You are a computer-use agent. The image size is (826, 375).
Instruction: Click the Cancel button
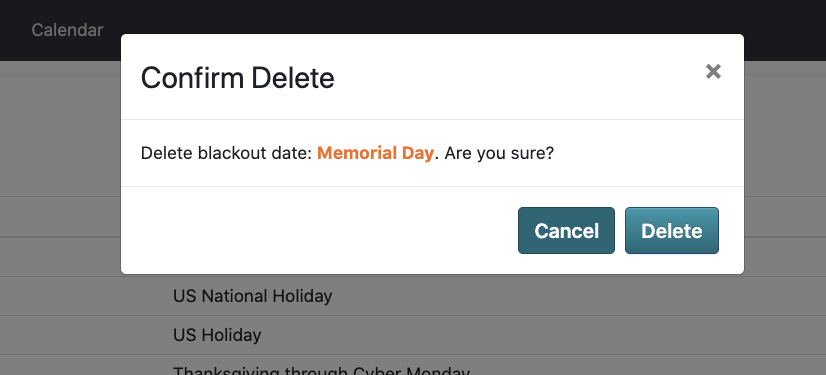tap(566, 231)
